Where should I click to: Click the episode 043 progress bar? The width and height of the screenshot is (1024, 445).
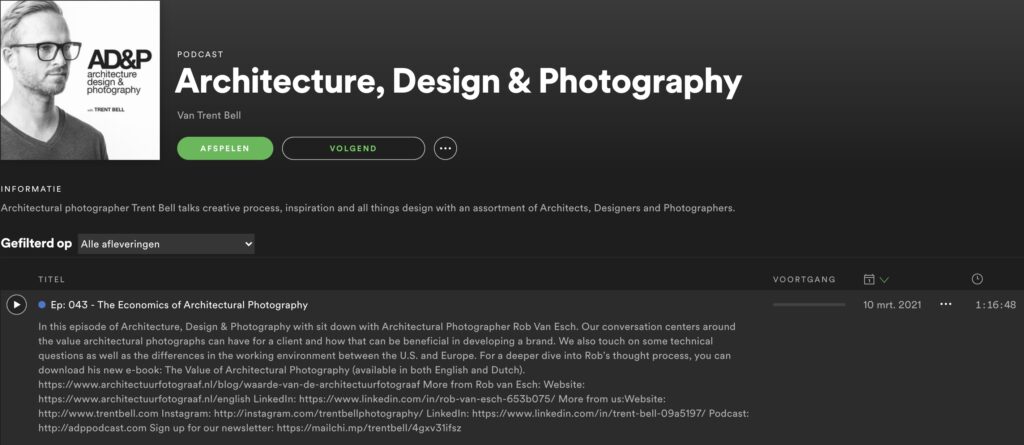coord(808,305)
